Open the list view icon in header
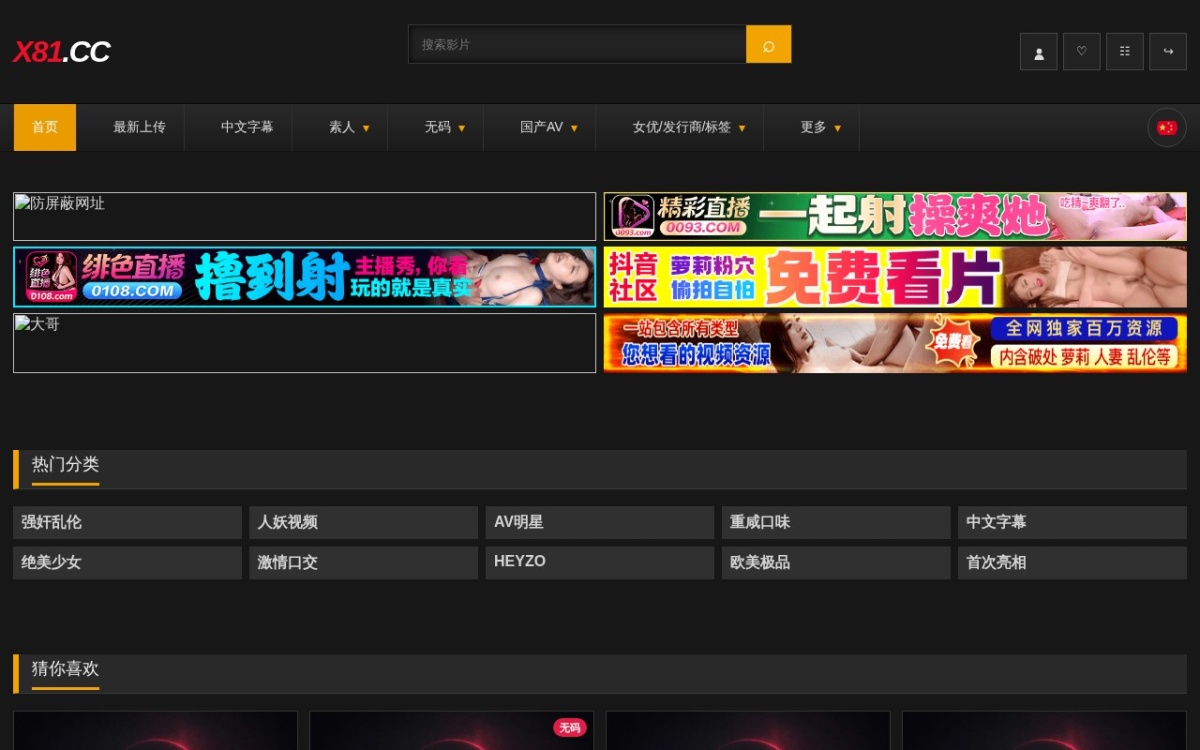1200x750 pixels. pos(1124,52)
